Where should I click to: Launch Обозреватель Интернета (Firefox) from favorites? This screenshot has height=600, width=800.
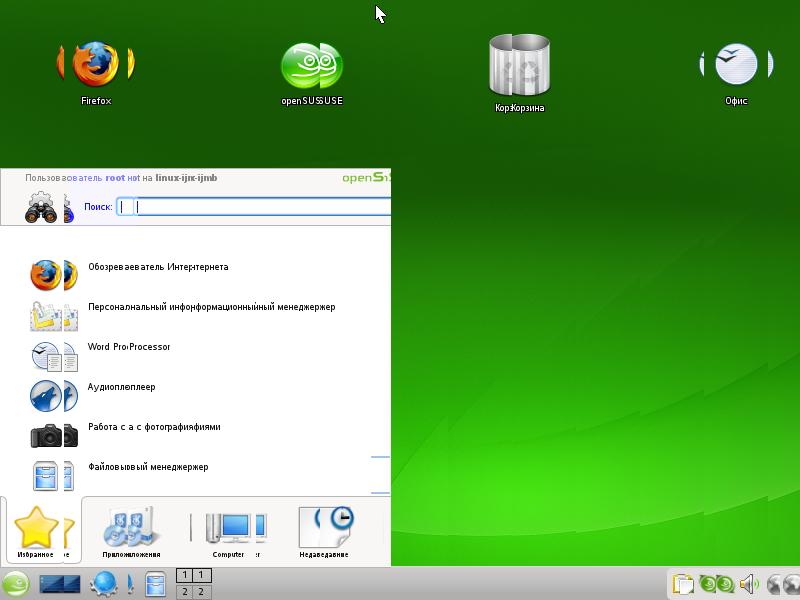pos(158,276)
